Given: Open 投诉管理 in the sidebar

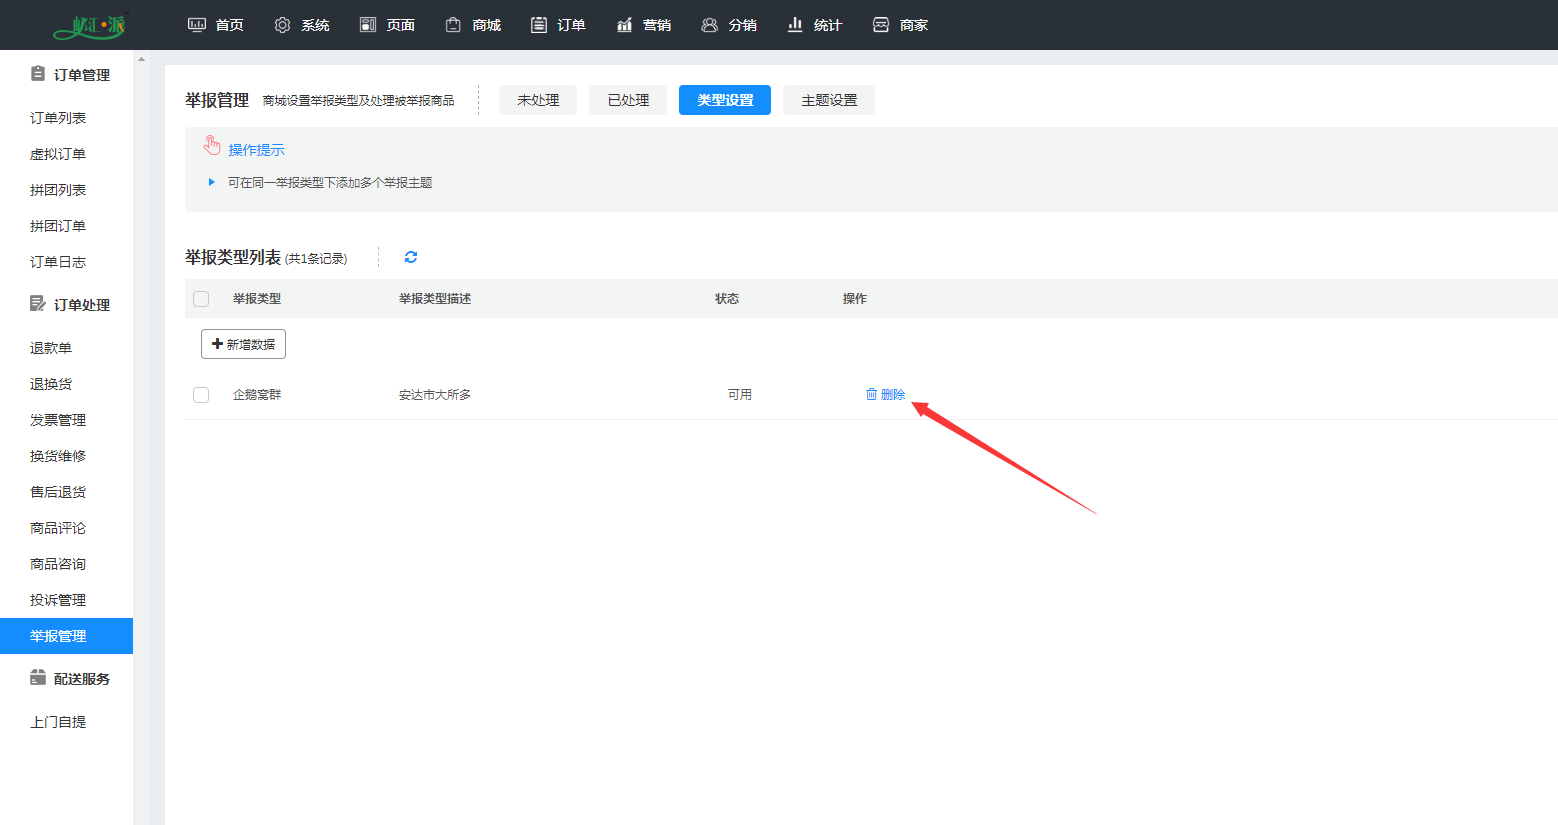Looking at the screenshot, I should coord(58,600).
